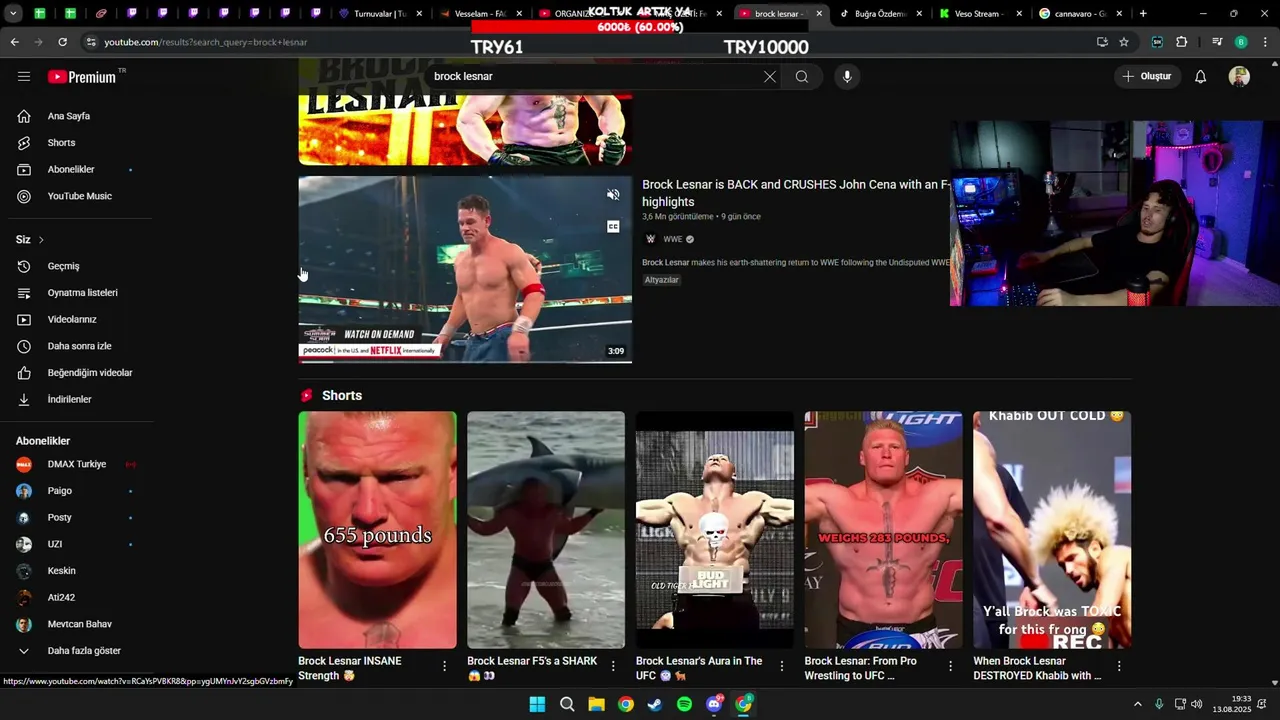Expand the Siz section chevron

(41, 240)
